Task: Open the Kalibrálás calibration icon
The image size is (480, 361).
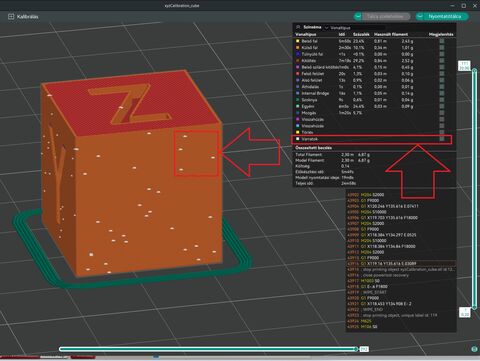Action: coord(11,16)
